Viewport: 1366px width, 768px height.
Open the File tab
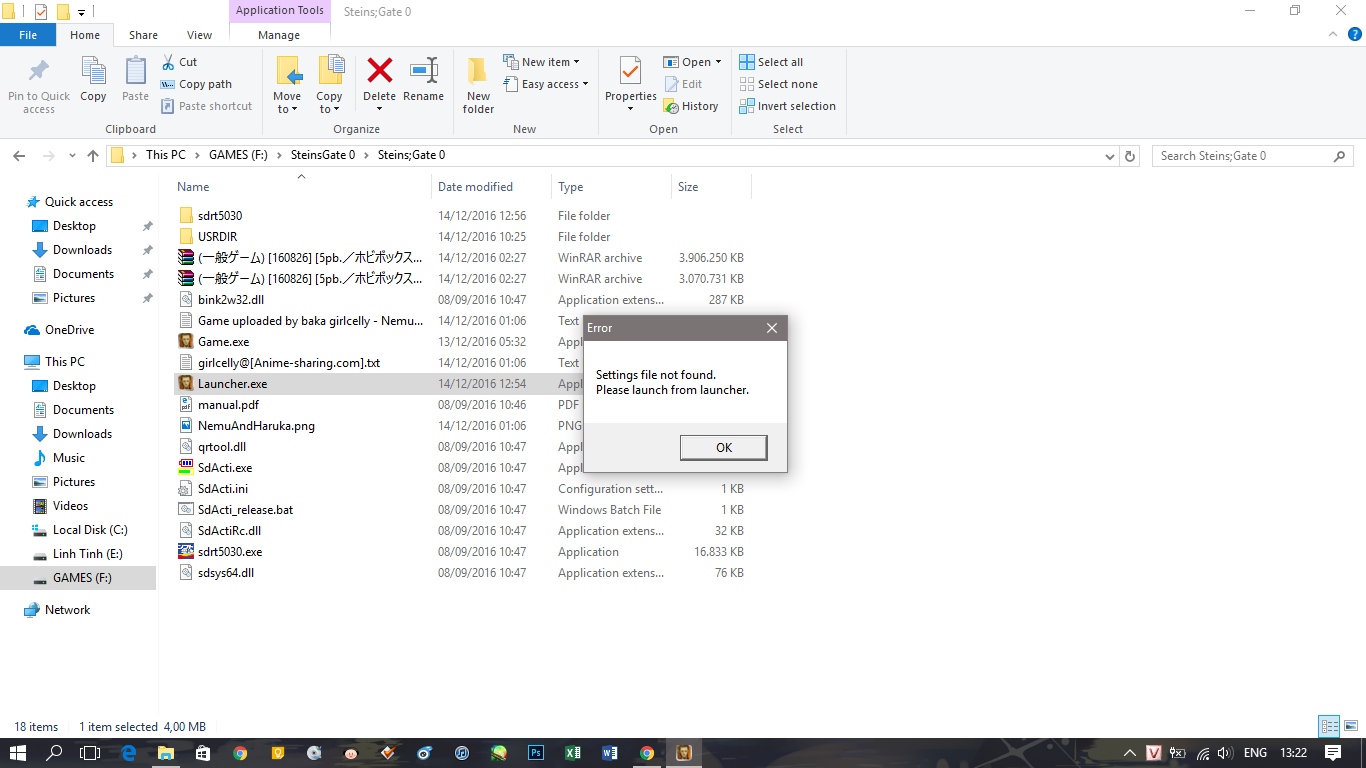[x=28, y=35]
